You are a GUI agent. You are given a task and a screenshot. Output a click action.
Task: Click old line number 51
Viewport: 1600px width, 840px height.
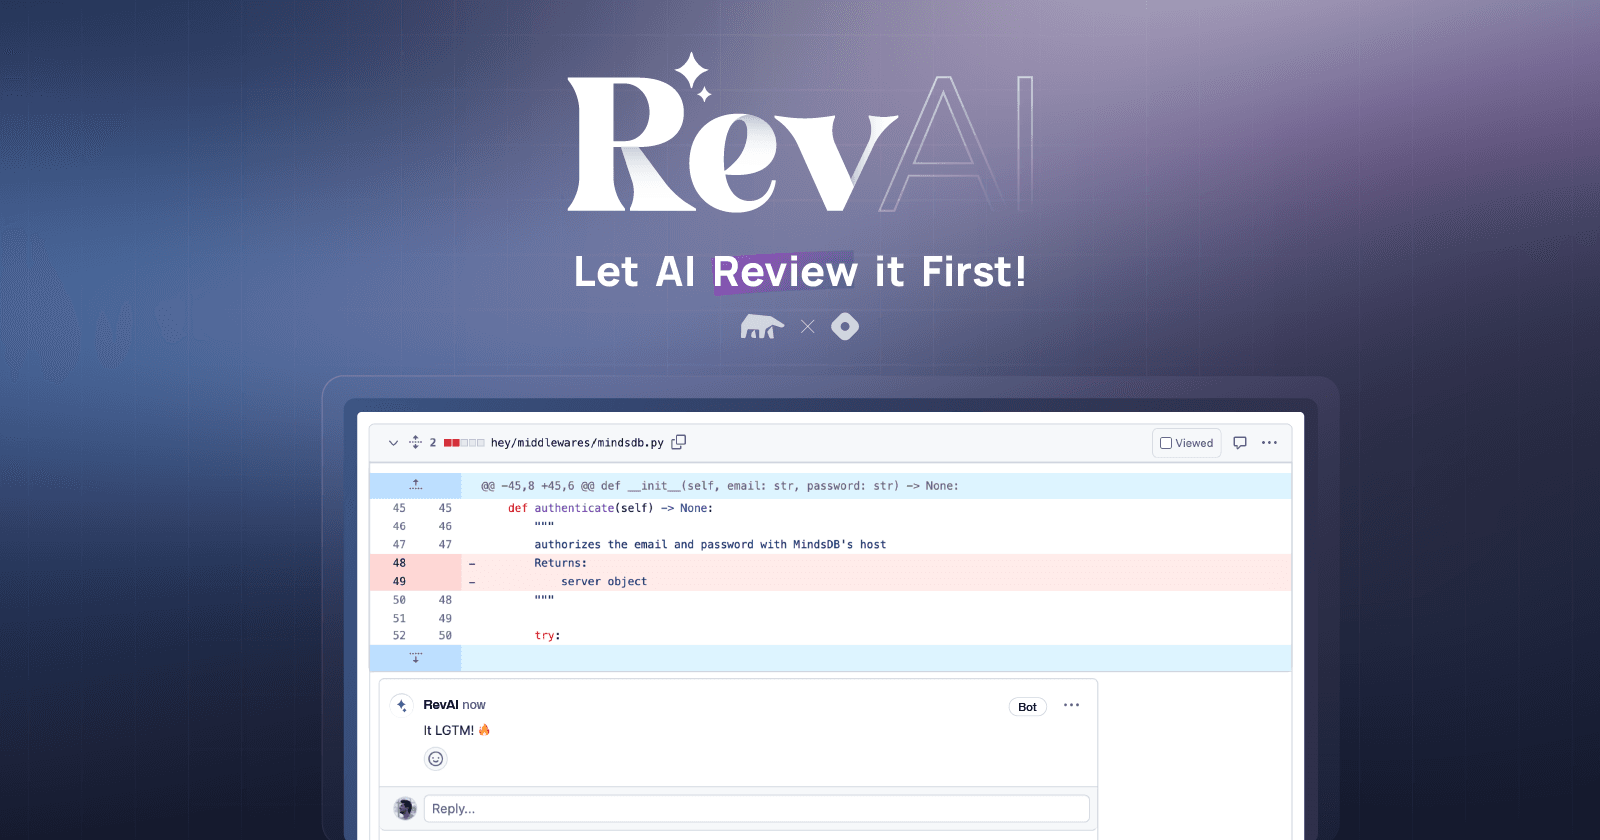pyautogui.click(x=399, y=618)
